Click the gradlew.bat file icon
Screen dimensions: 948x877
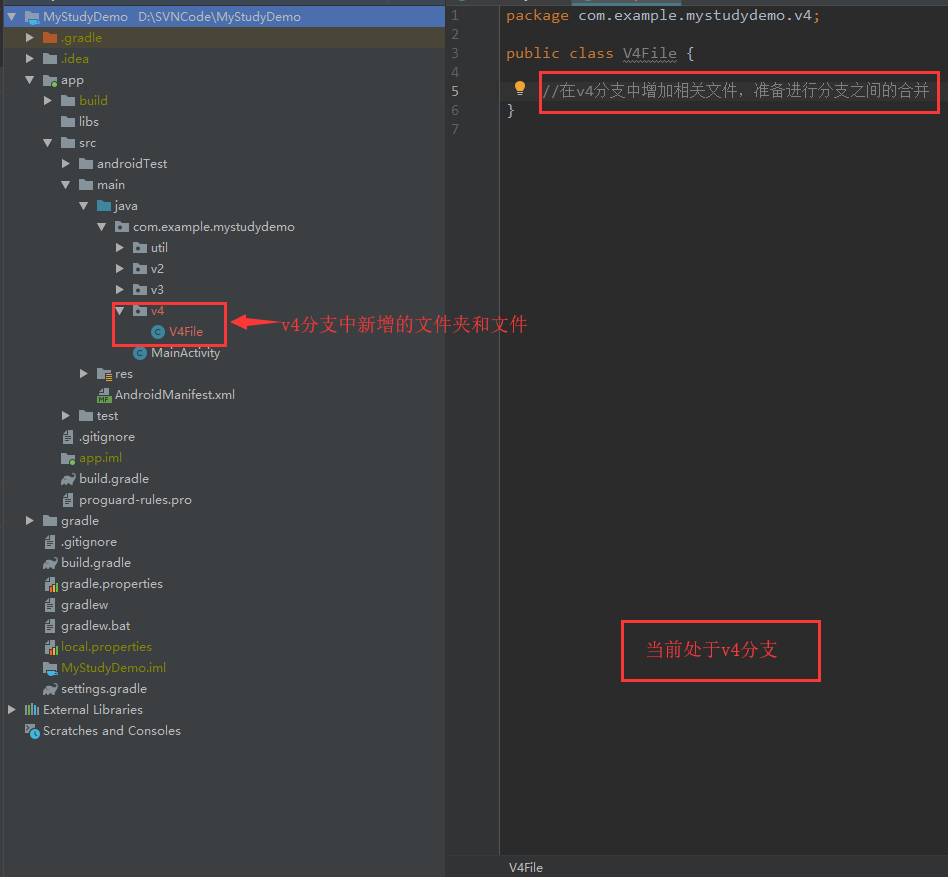point(50,626)
